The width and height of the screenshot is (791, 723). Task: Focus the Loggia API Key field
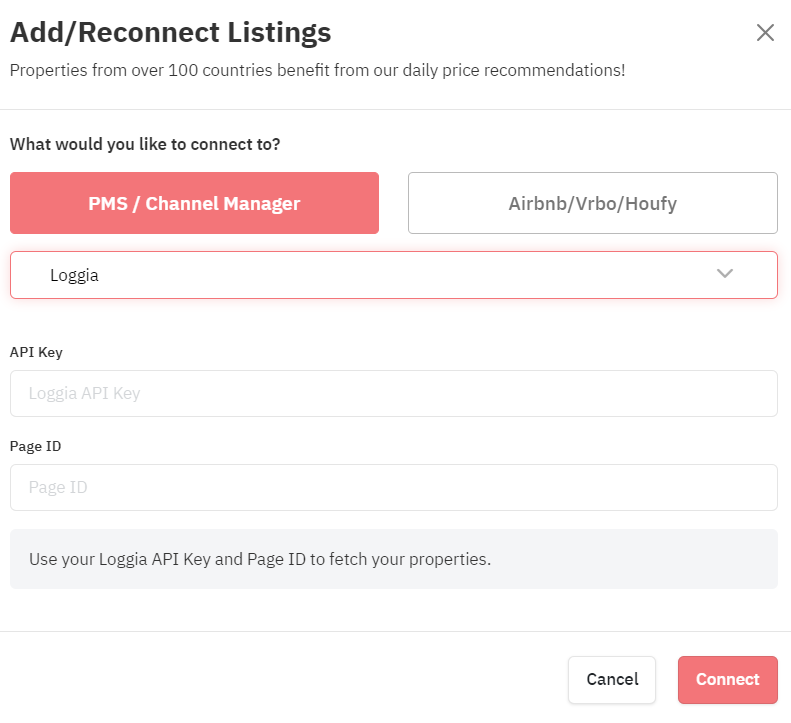(393, 394)
